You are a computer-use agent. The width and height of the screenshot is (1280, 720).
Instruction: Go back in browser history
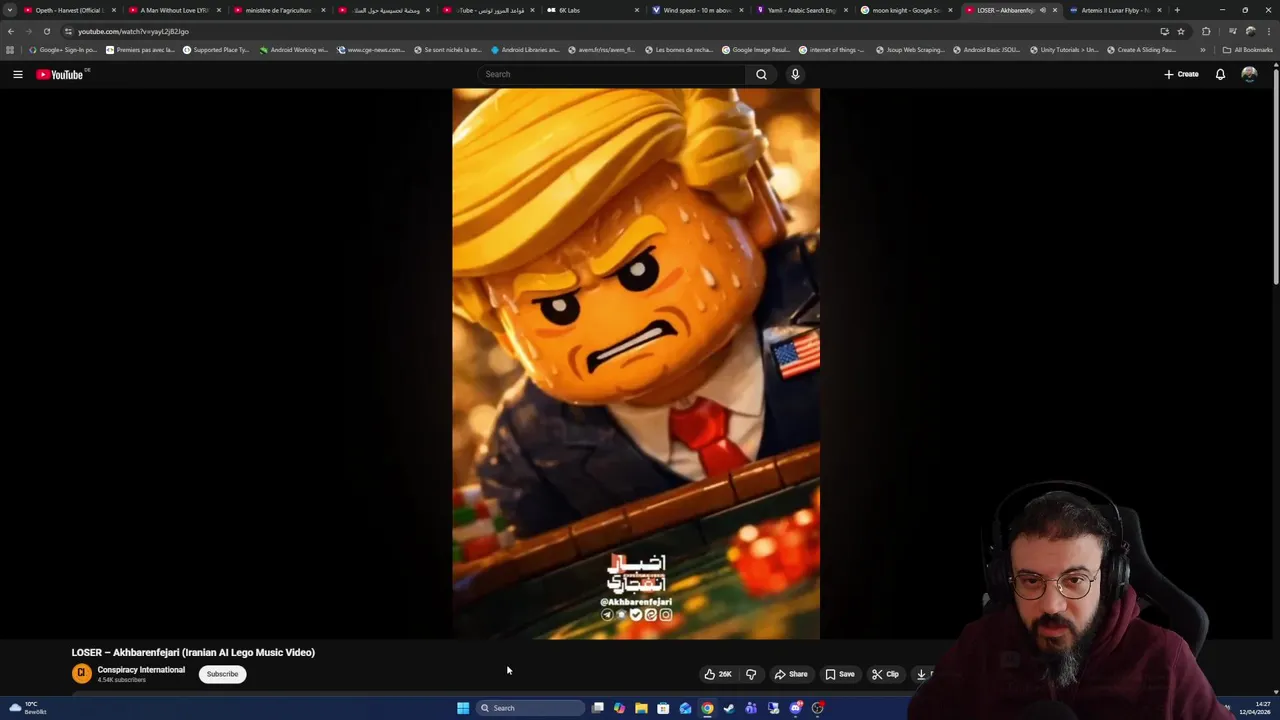(11, 31)
